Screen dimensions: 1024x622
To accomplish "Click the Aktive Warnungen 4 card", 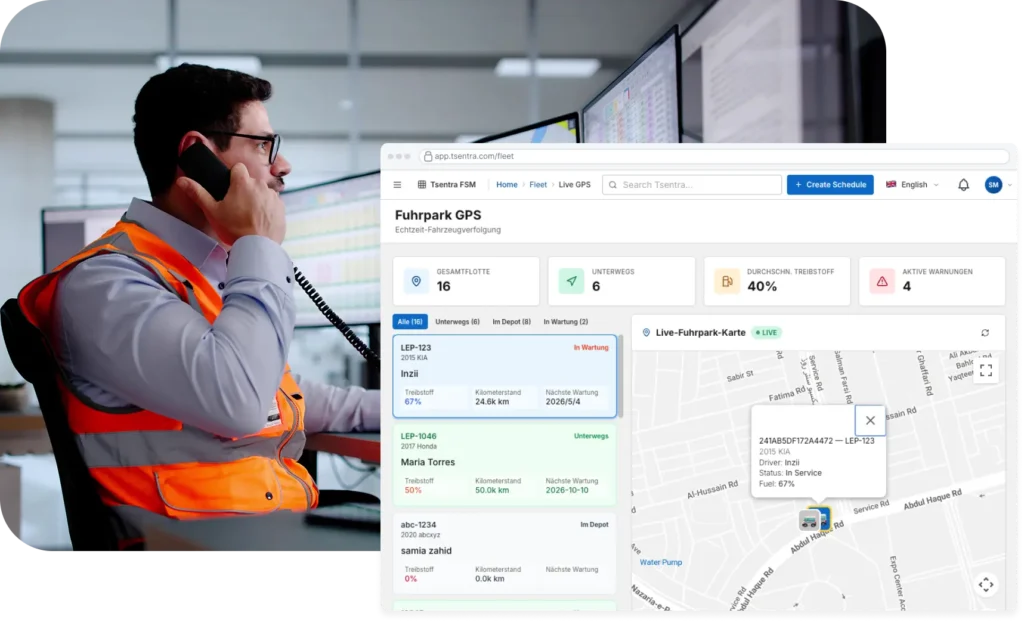I will pos(932,281).
